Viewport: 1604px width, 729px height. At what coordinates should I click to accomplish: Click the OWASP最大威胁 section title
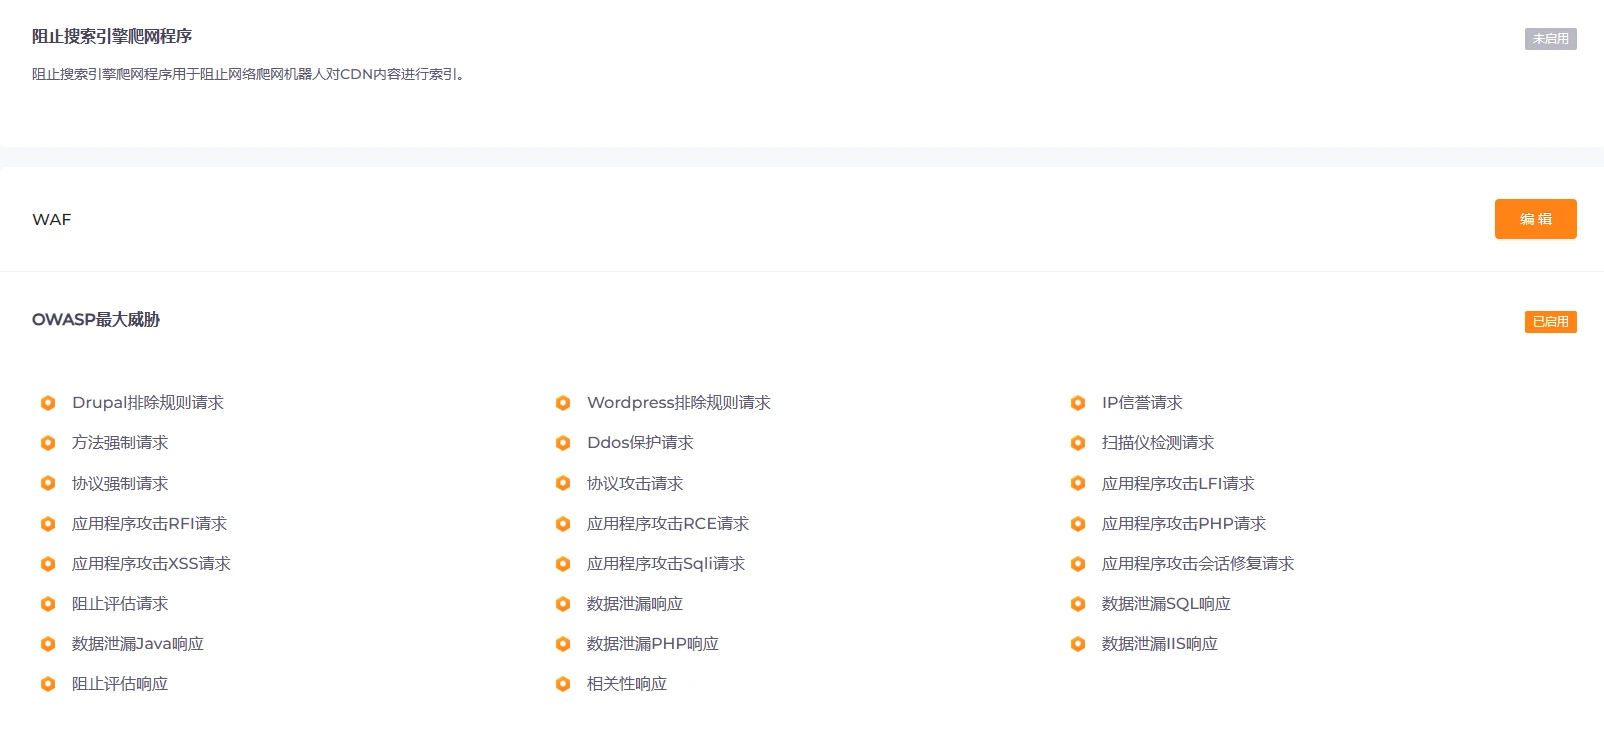[96, 320]
